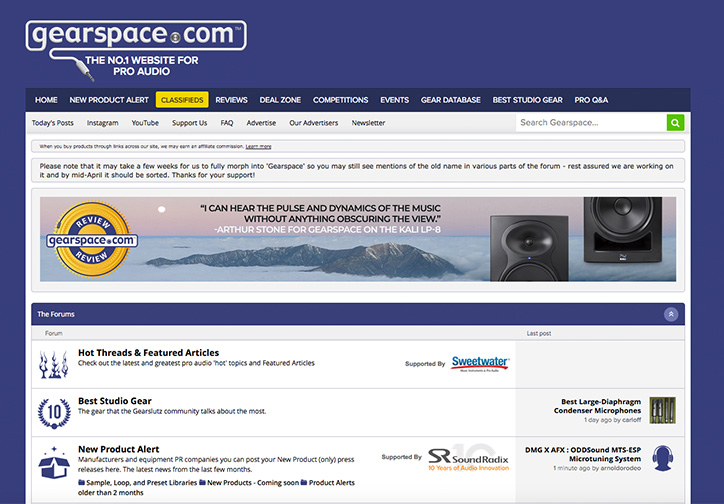Click the Newsletter link
724x504 pixels.
(368, 123)
